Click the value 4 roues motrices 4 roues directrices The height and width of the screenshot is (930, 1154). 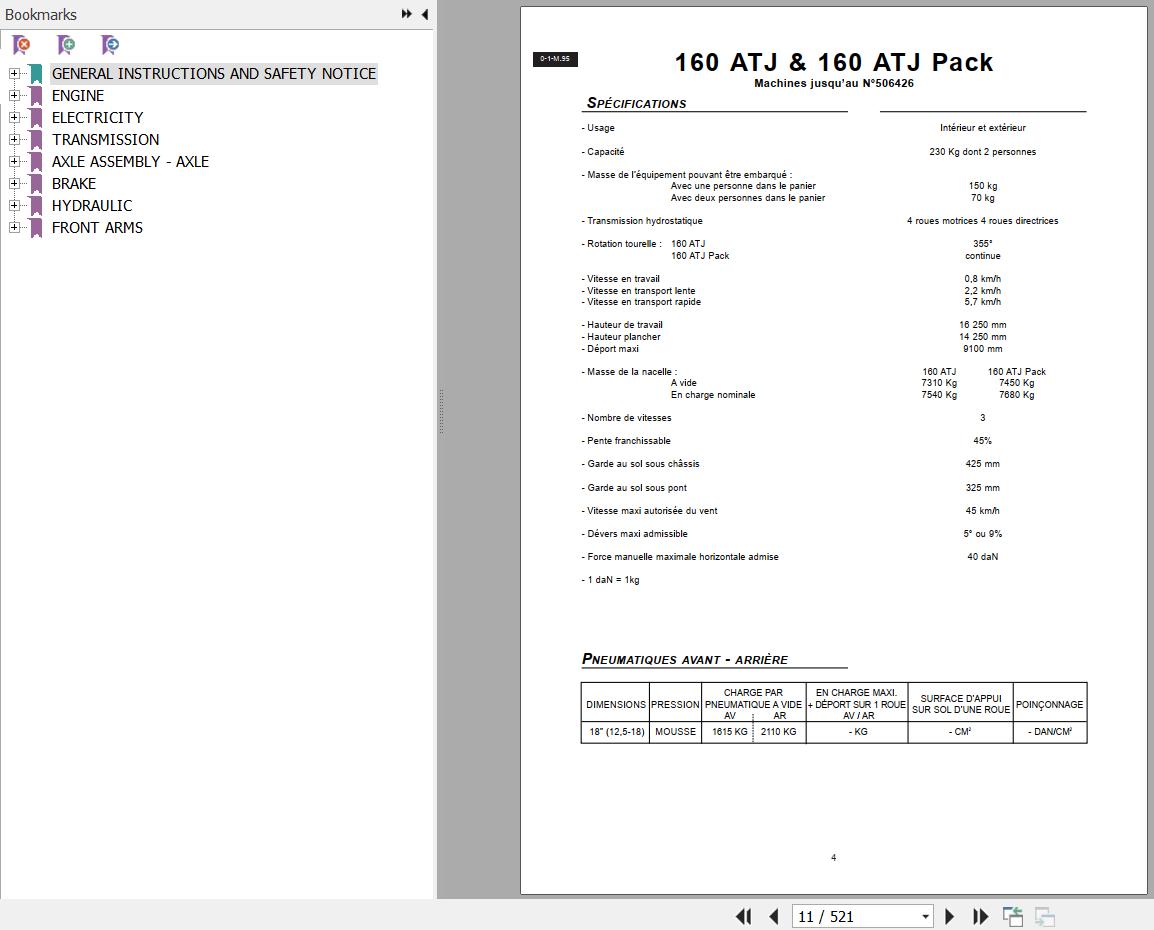pos(983,221)
